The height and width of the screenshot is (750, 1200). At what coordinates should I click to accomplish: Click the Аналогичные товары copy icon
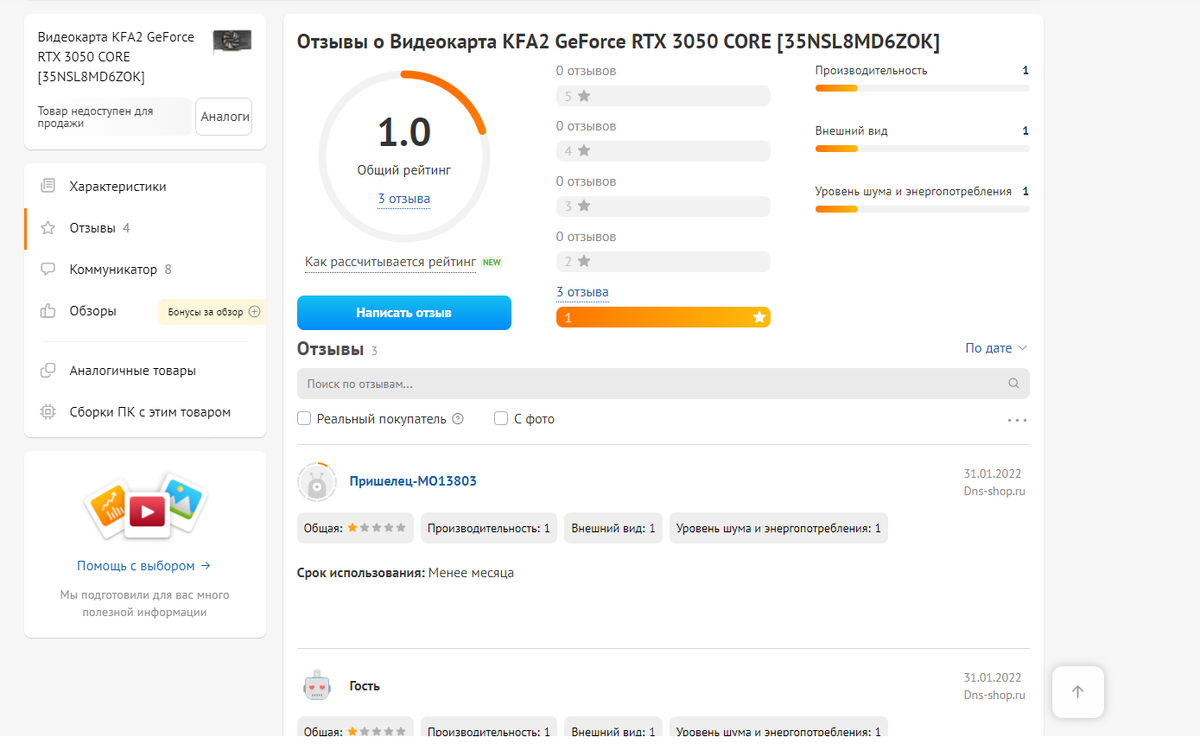48,371
